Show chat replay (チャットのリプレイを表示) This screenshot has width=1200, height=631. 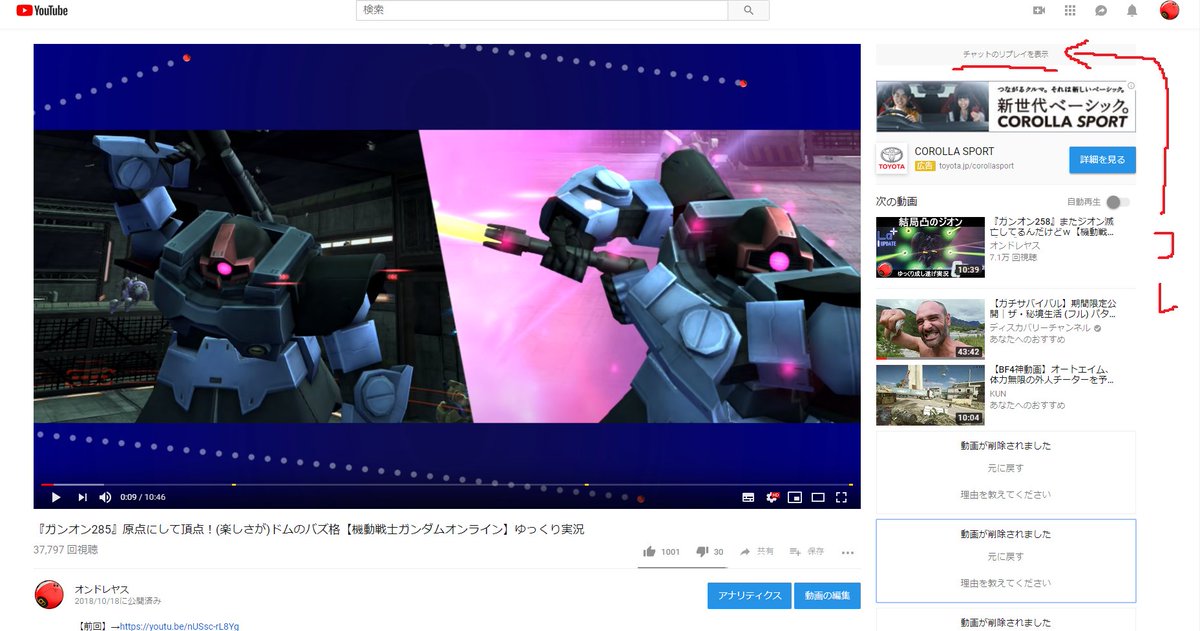click(x=1005, y=54)
